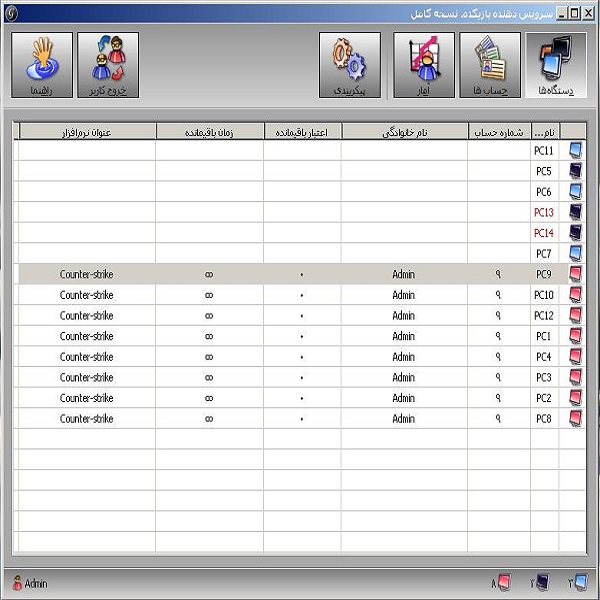Click اعتبار باقیمانده column header
Image resolution: width=600 pixels, height=600 pixels.
[302, 131]
